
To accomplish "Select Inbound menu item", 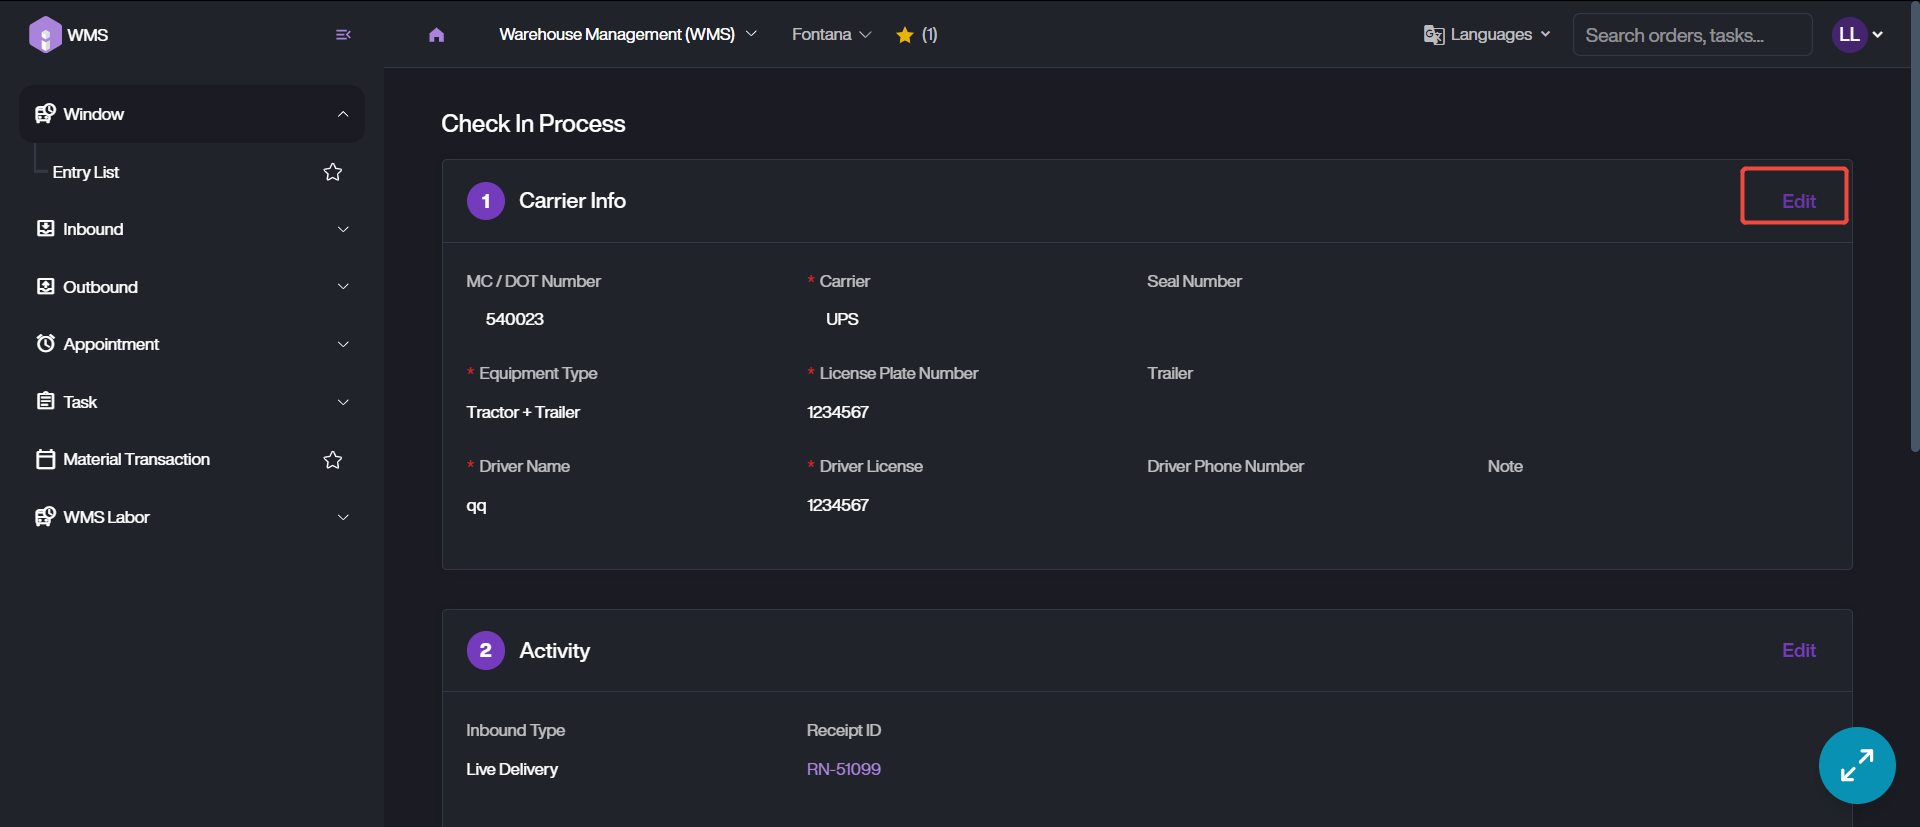I will [192, 229].
